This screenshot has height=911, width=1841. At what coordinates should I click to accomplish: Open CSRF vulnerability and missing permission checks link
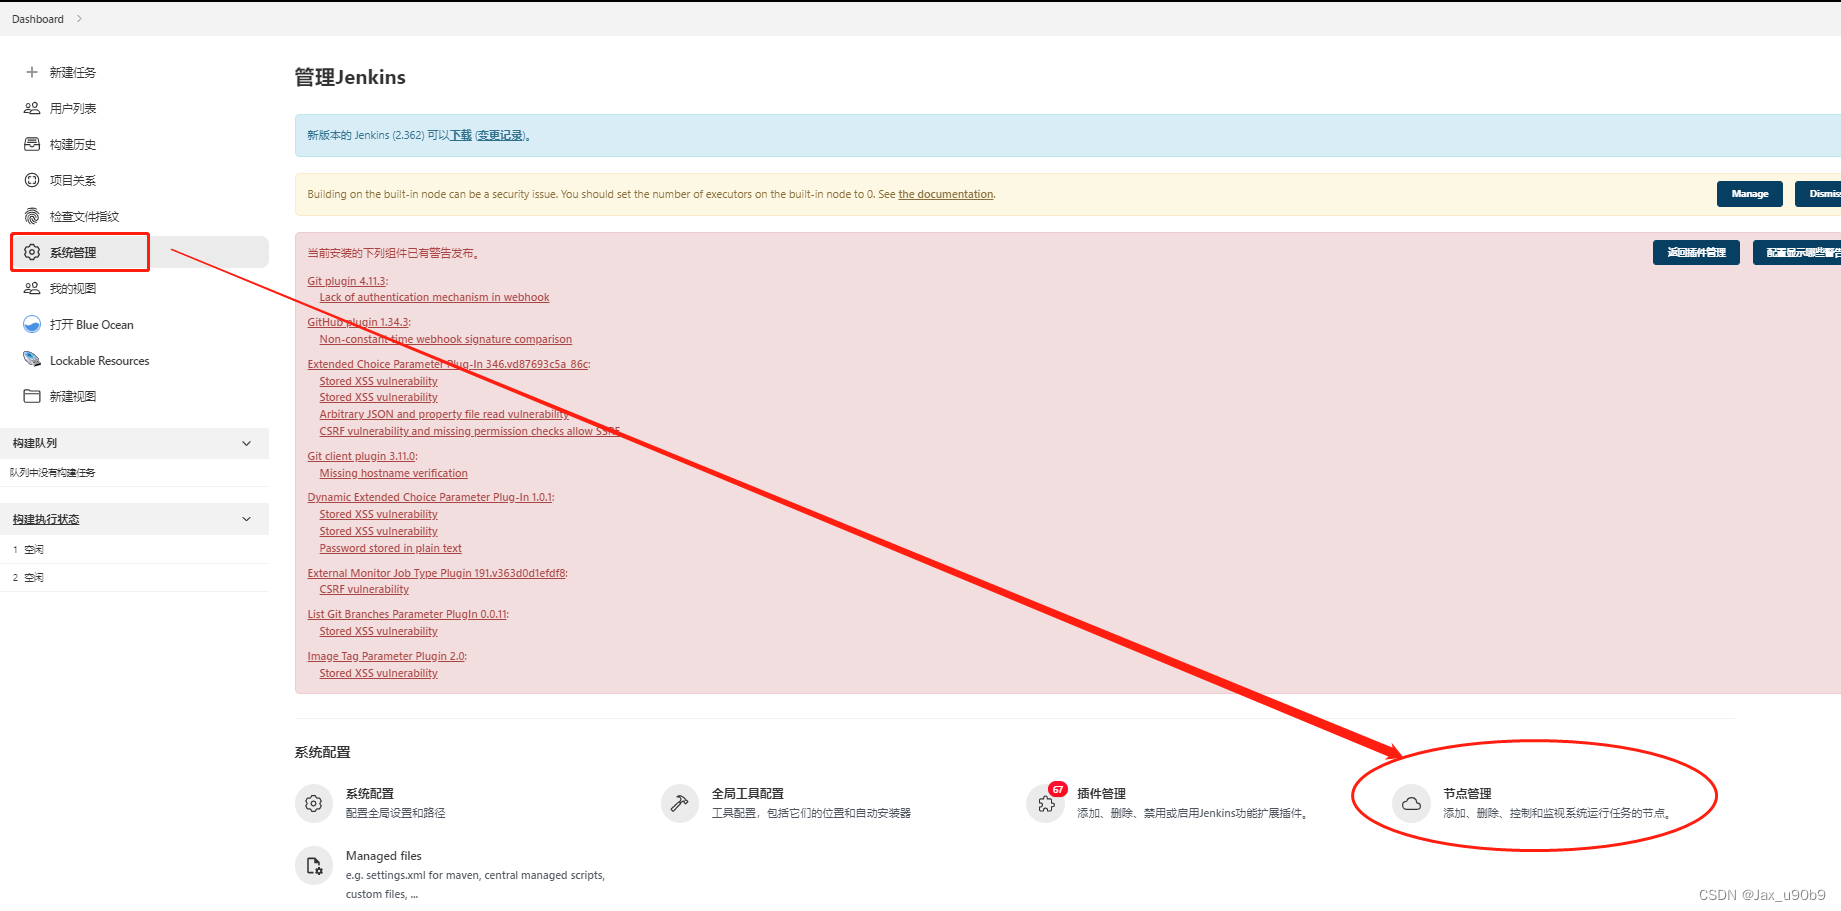[x=470, y=431]
